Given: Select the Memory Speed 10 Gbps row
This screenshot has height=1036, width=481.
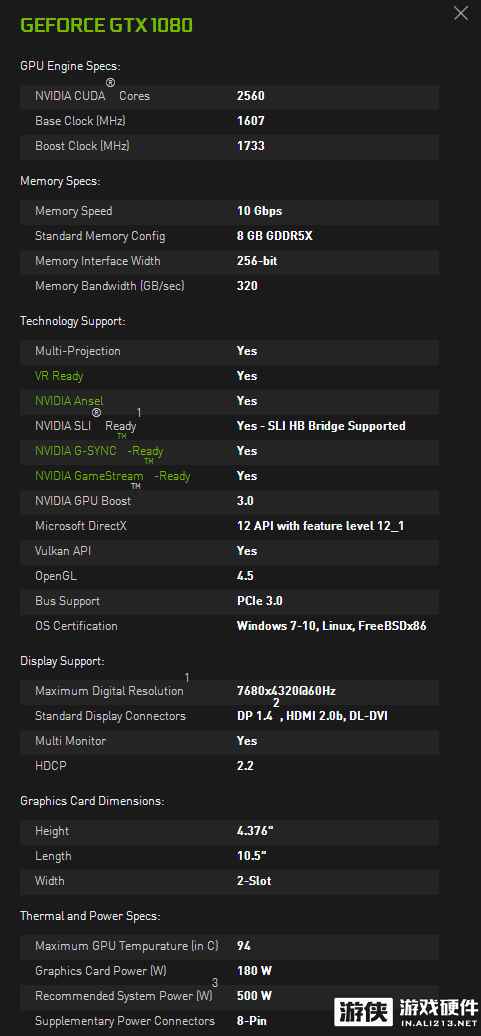Looking at the screenshot, I should pos(229,212).
